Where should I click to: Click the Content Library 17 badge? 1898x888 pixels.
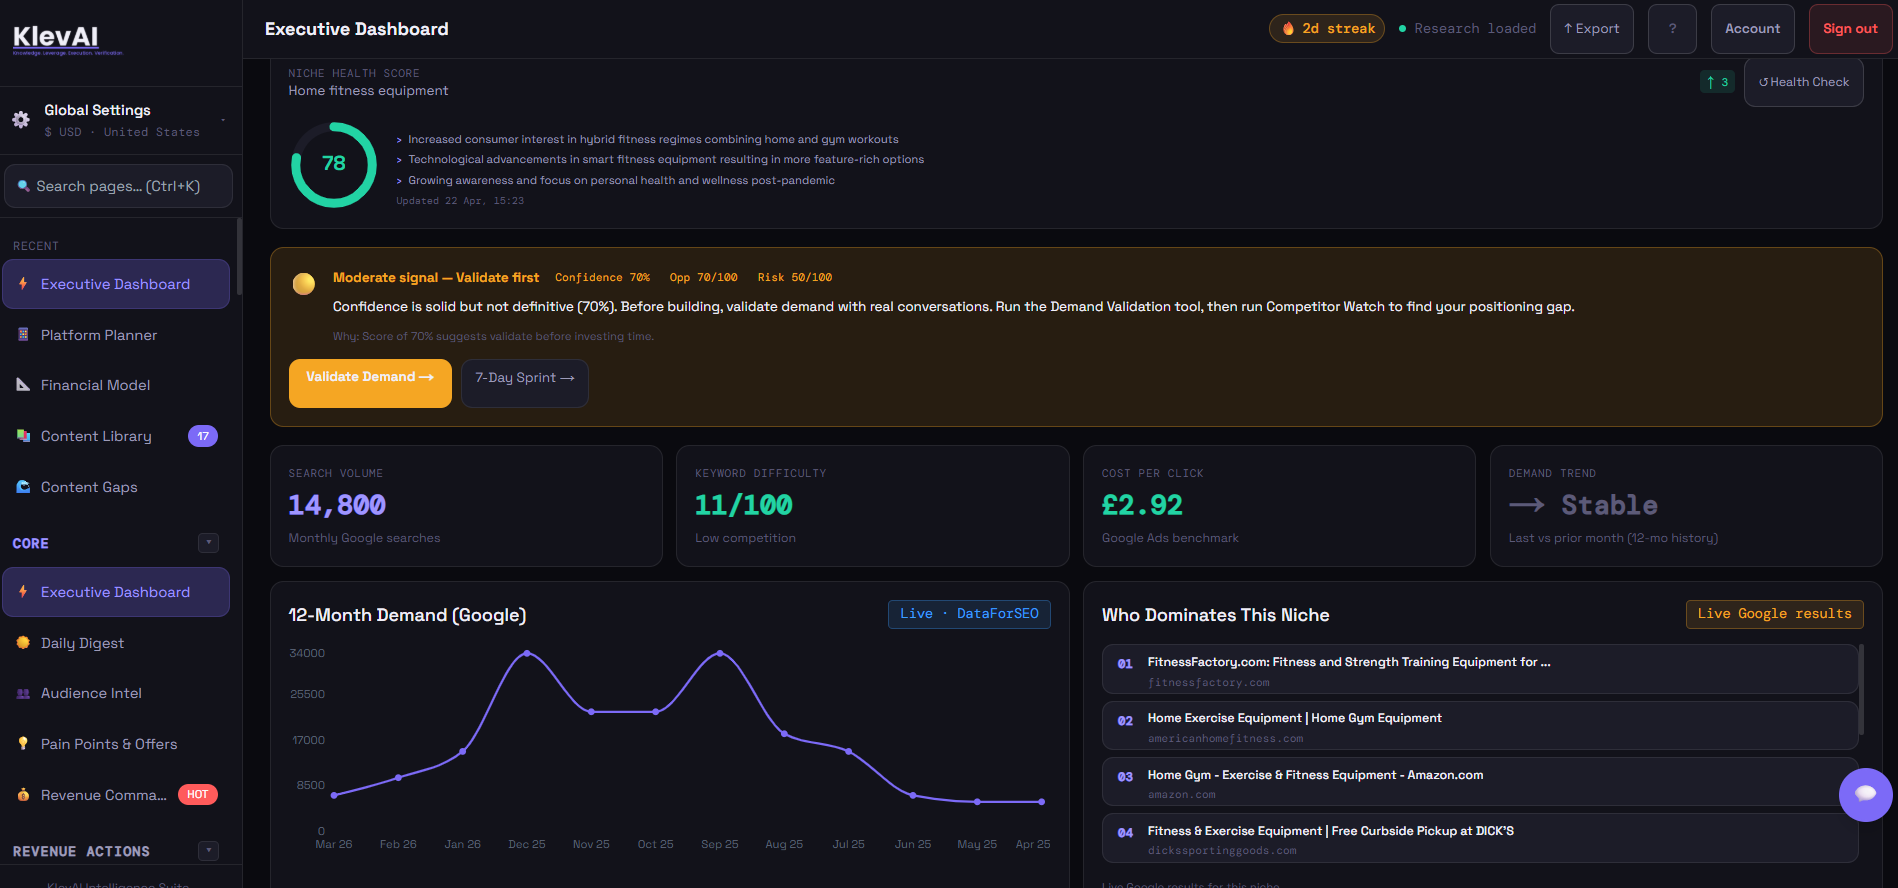203,436
